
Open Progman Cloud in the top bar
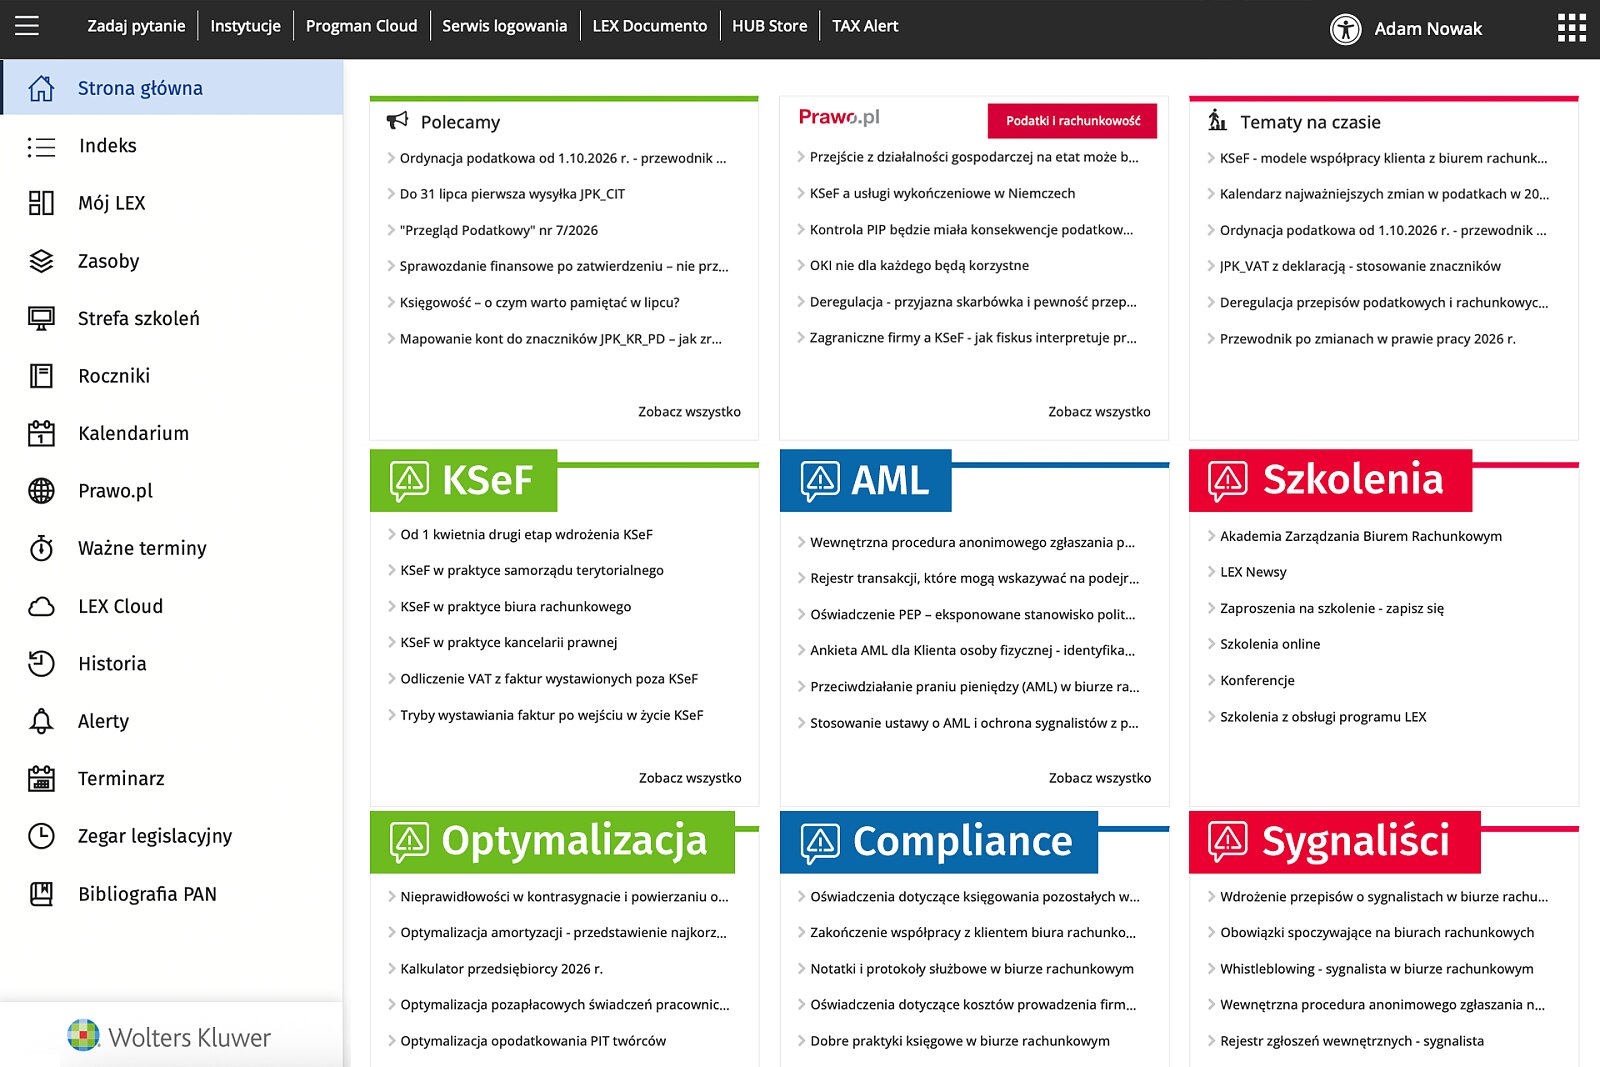[x=361, y=26]
